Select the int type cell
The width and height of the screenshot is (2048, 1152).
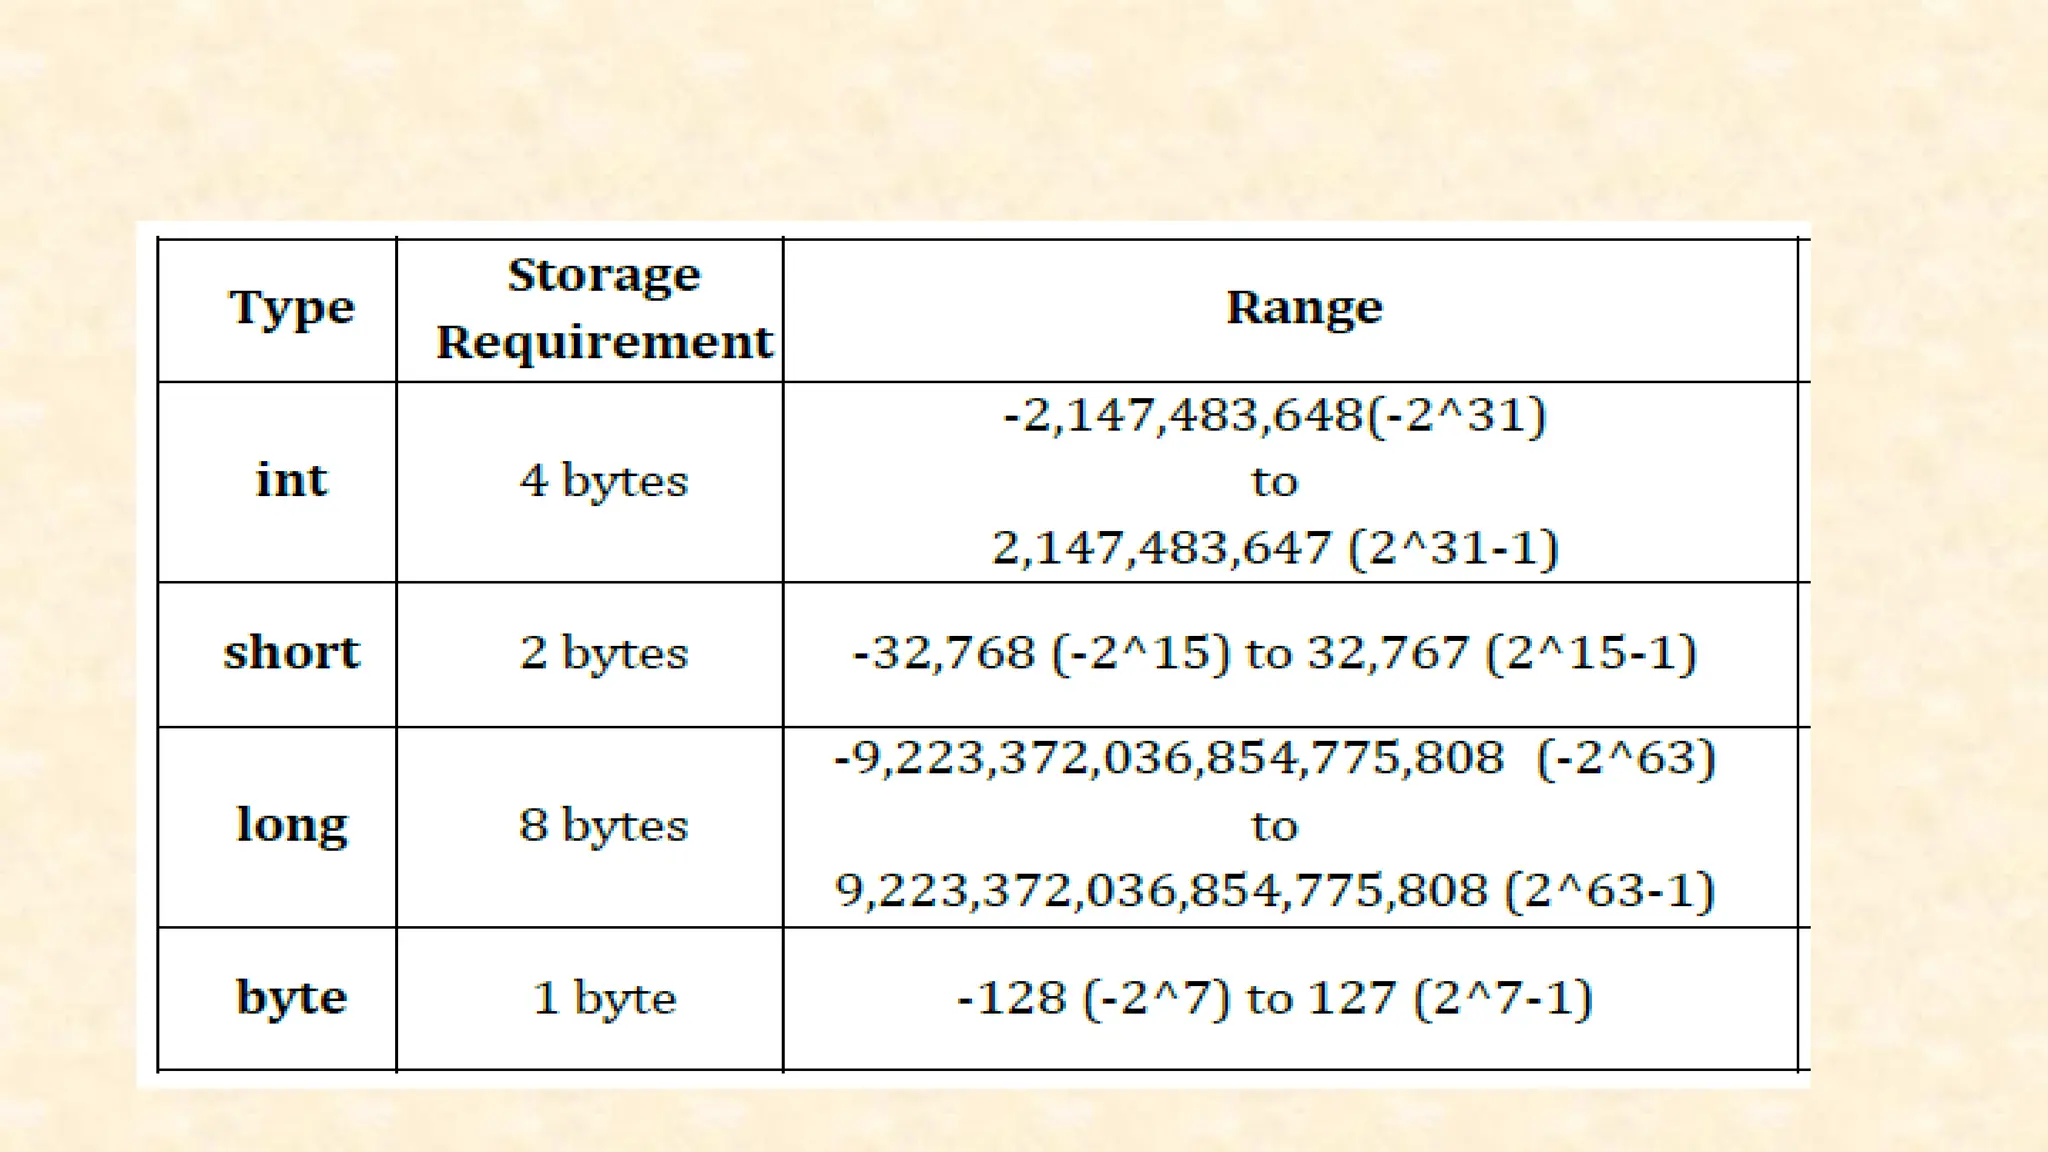(277, 482)
